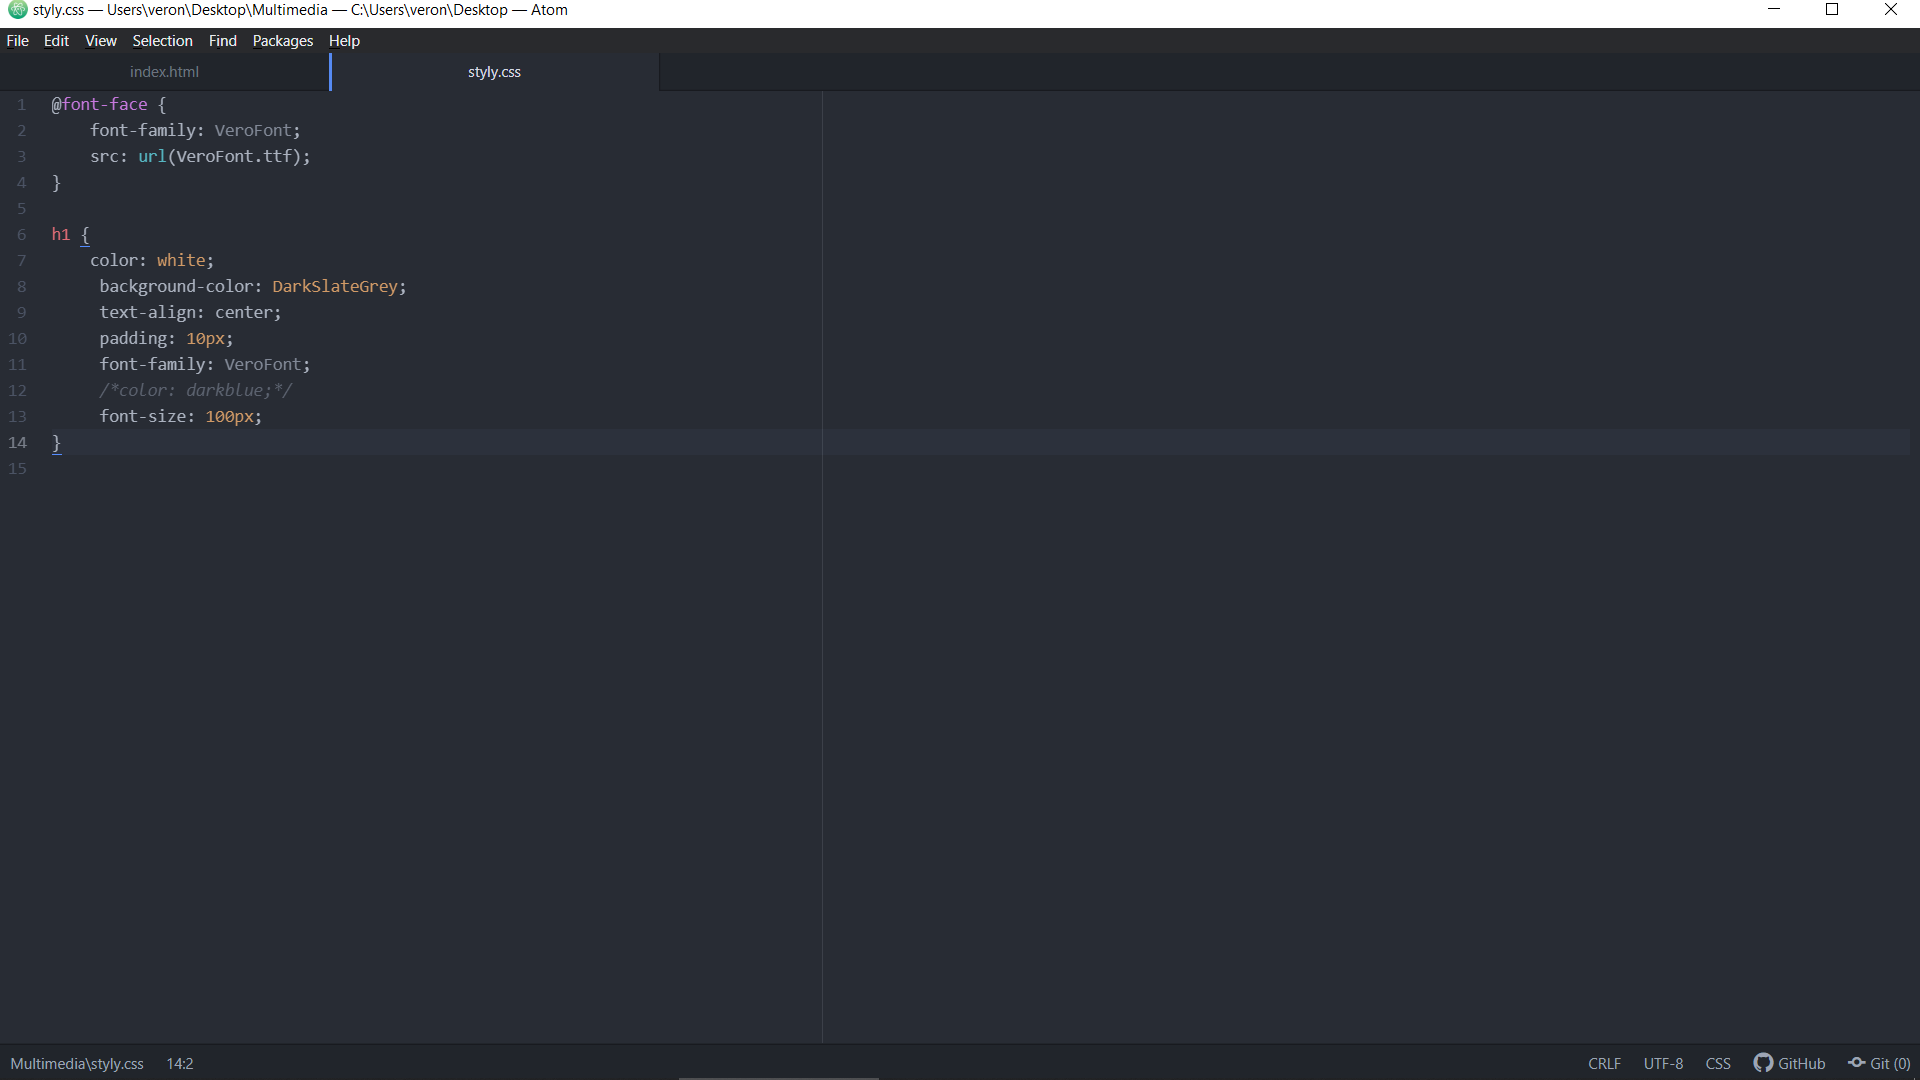This screenshot has height=1080, width=1920.
Task: Open the View menu
Action: click(100, 41)
